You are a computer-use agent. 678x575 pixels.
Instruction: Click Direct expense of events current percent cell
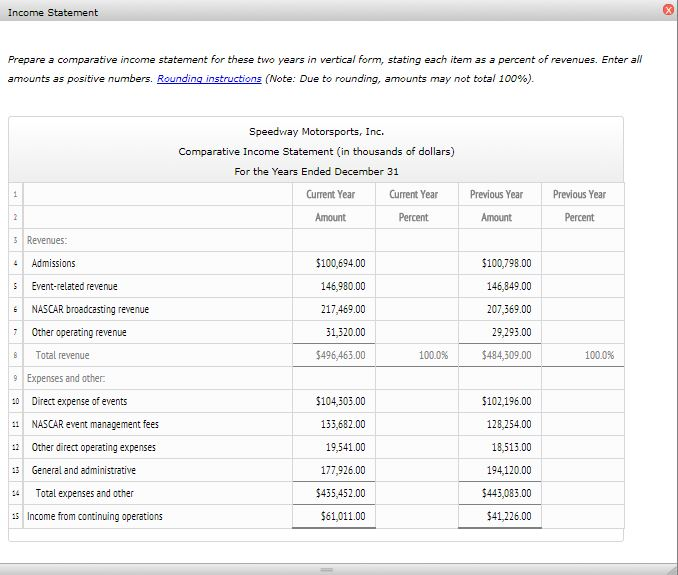(417, 401)
